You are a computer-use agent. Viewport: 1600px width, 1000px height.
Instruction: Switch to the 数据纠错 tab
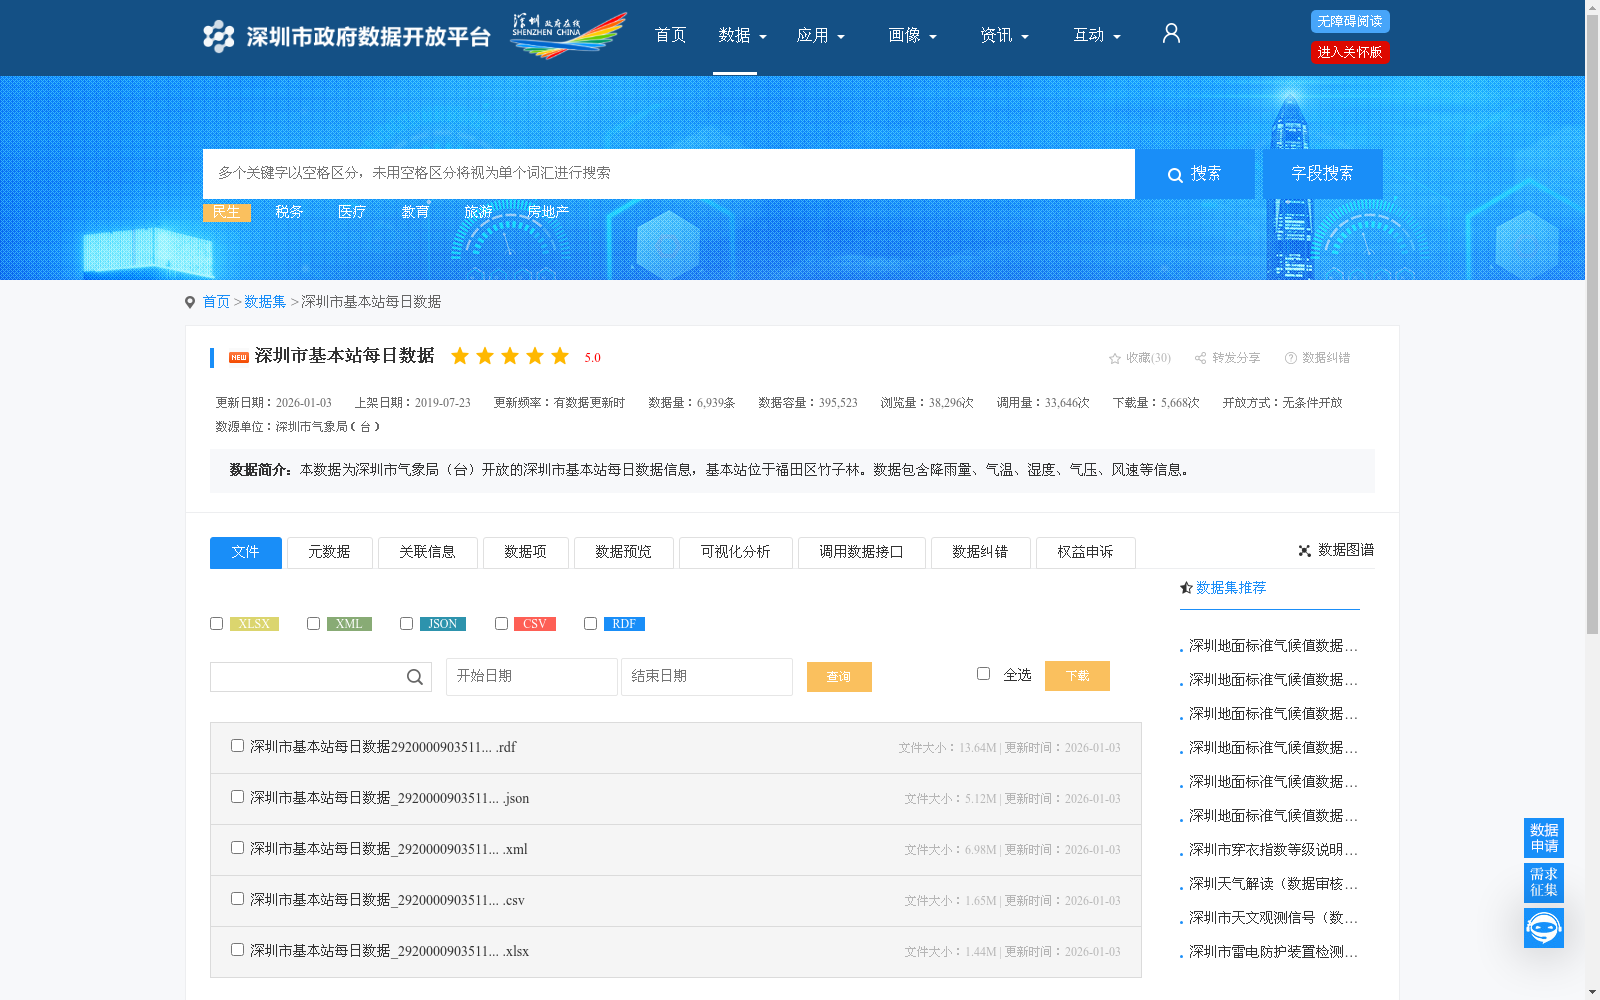pyautogui.click(x=980, y=553)
